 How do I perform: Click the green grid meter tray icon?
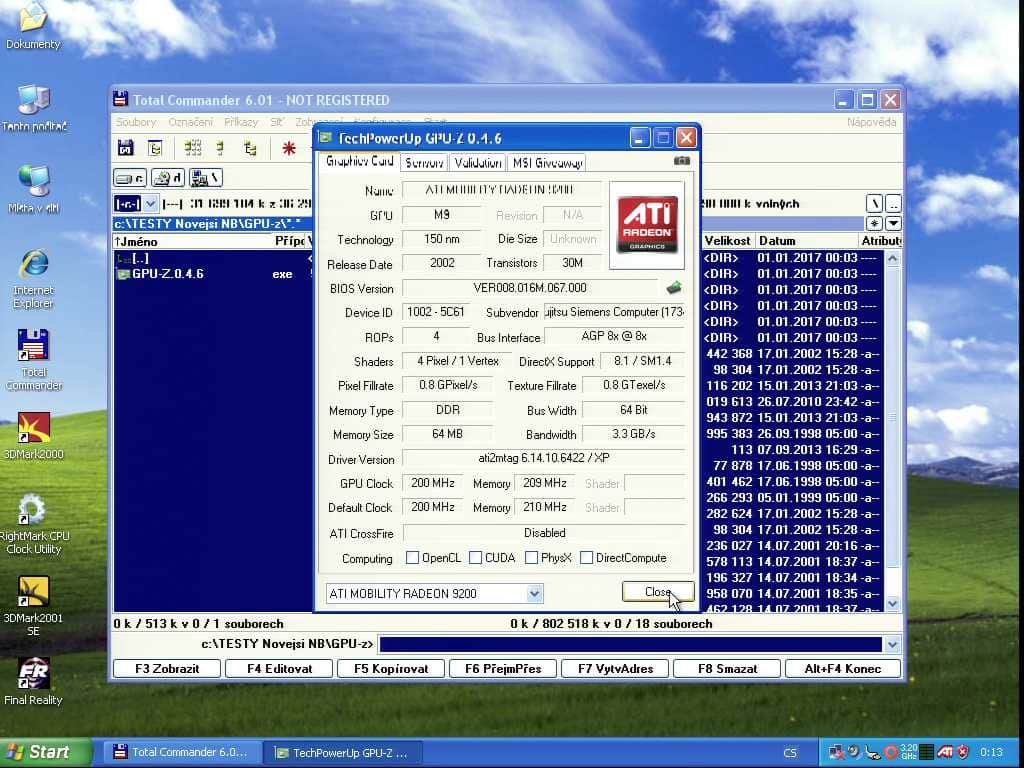(x=926, y=752)
